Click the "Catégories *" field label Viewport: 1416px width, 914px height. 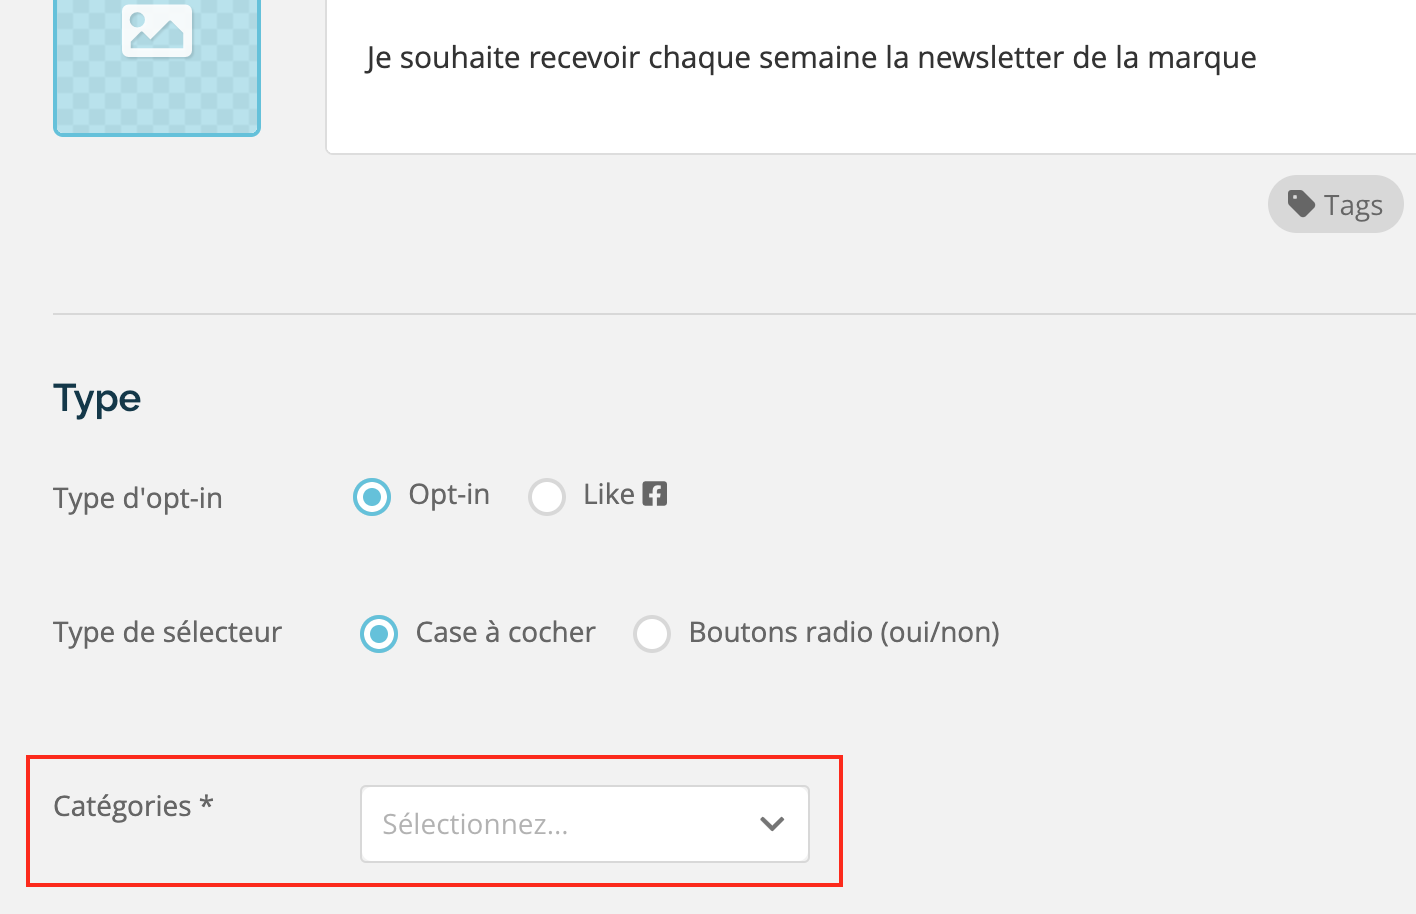tap(133, 806)
